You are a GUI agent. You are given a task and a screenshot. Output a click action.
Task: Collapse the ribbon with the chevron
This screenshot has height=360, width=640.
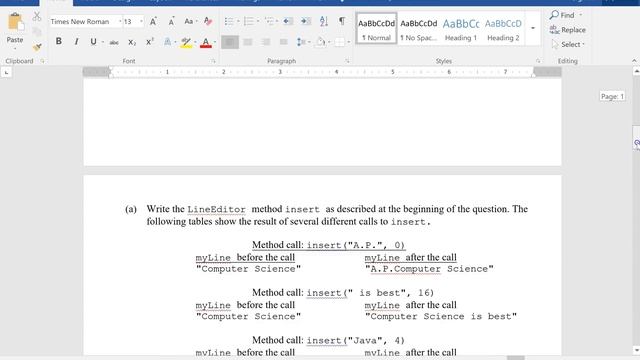(634, 61)
